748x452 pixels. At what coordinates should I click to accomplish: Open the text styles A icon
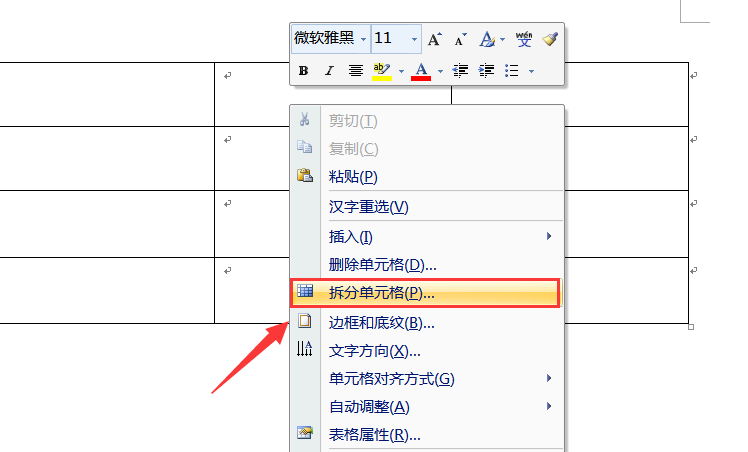(487, 39)
